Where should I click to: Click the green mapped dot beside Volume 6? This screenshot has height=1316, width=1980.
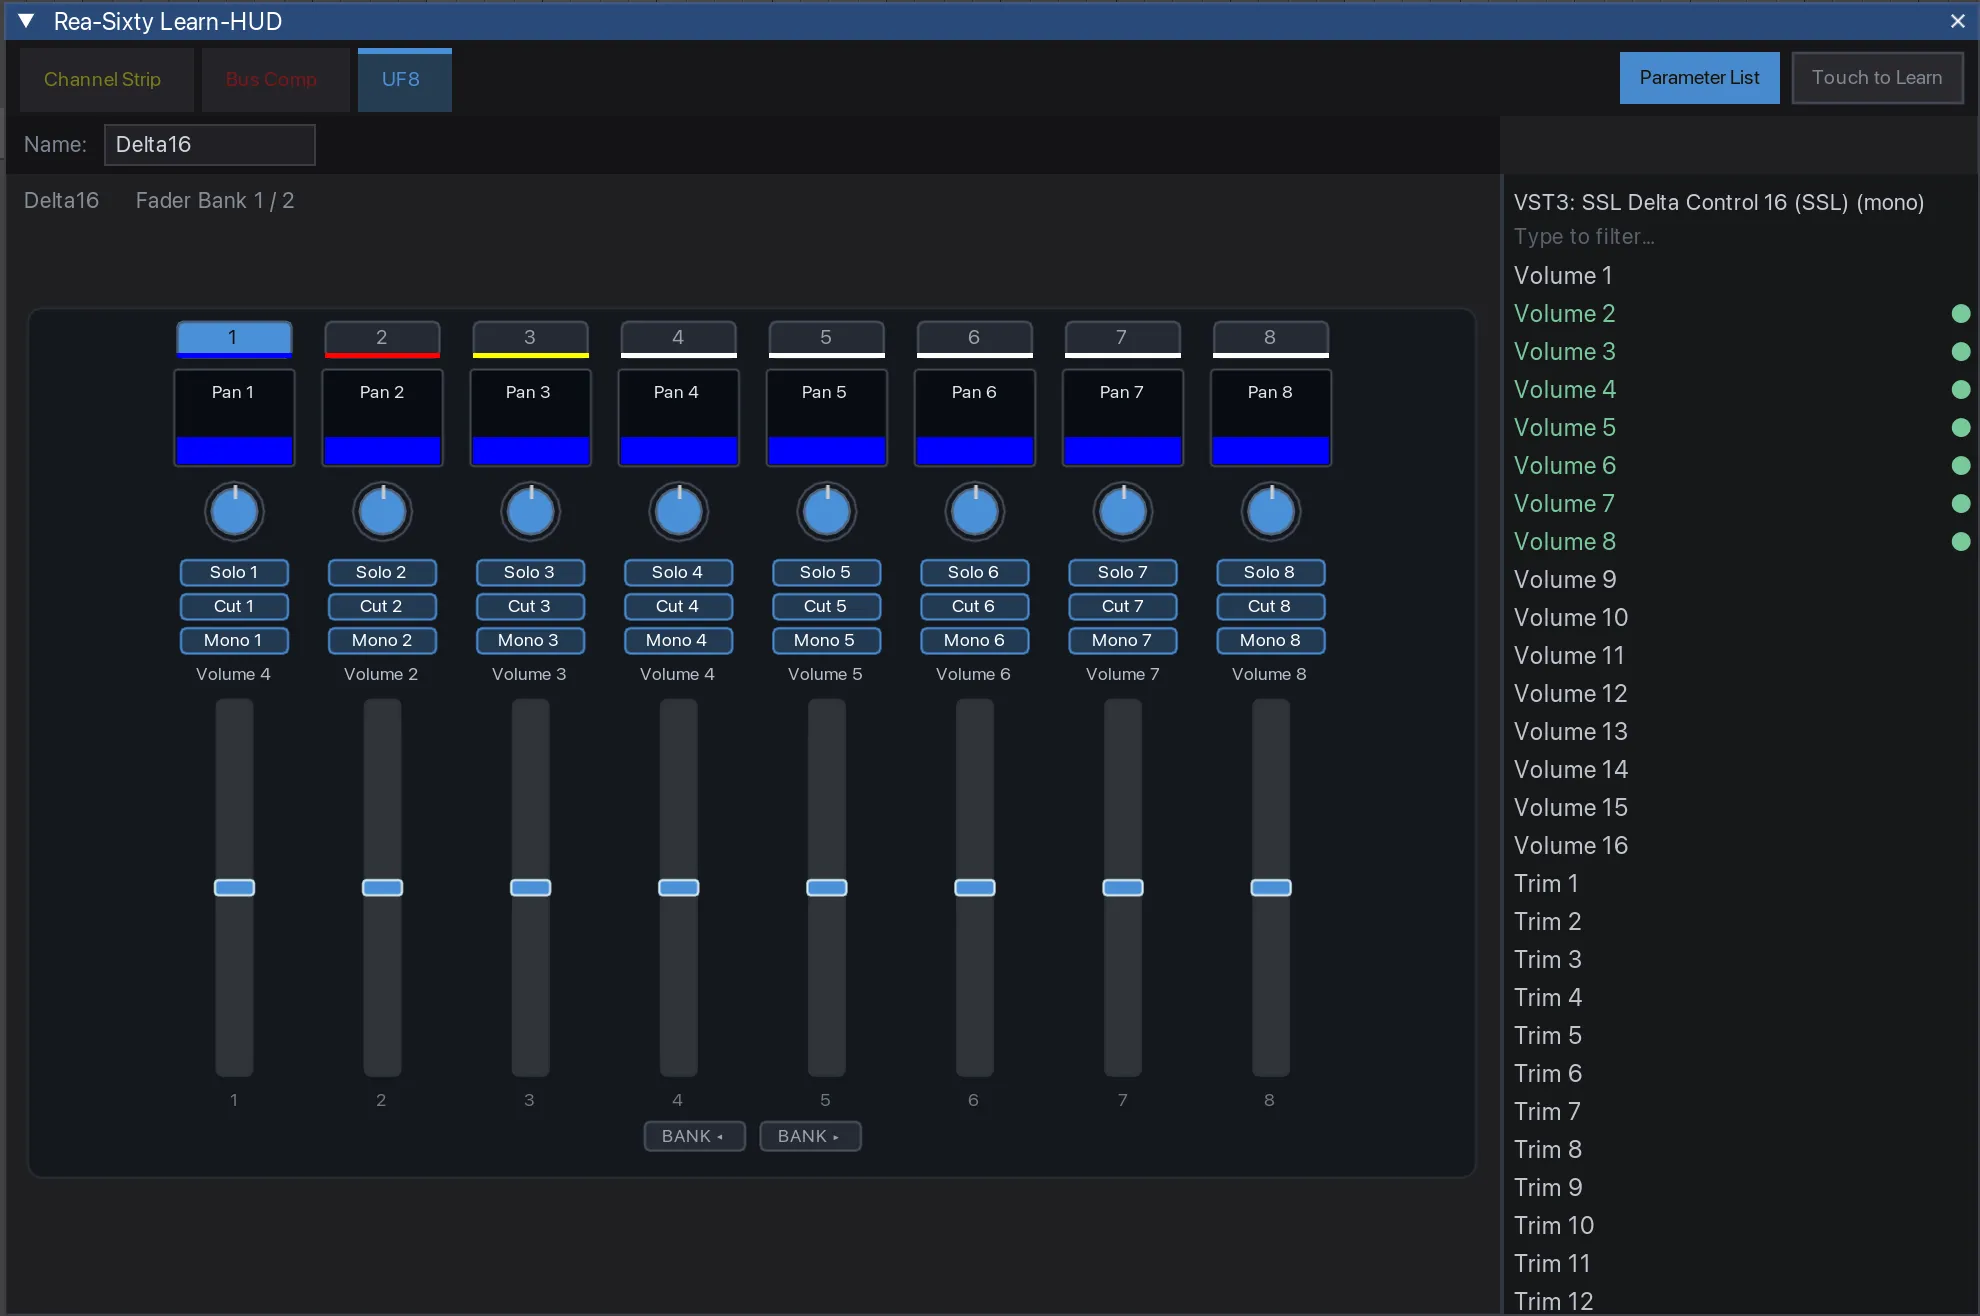coord(1961,466)
